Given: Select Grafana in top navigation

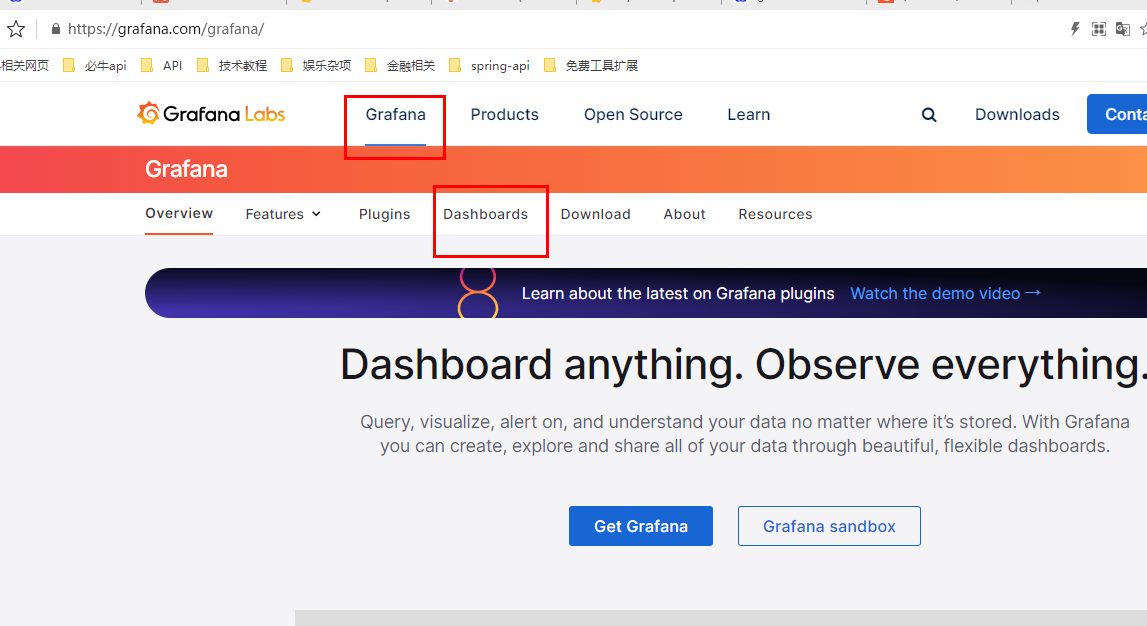Looking at the screenshot, I should [x=396, y=115].
